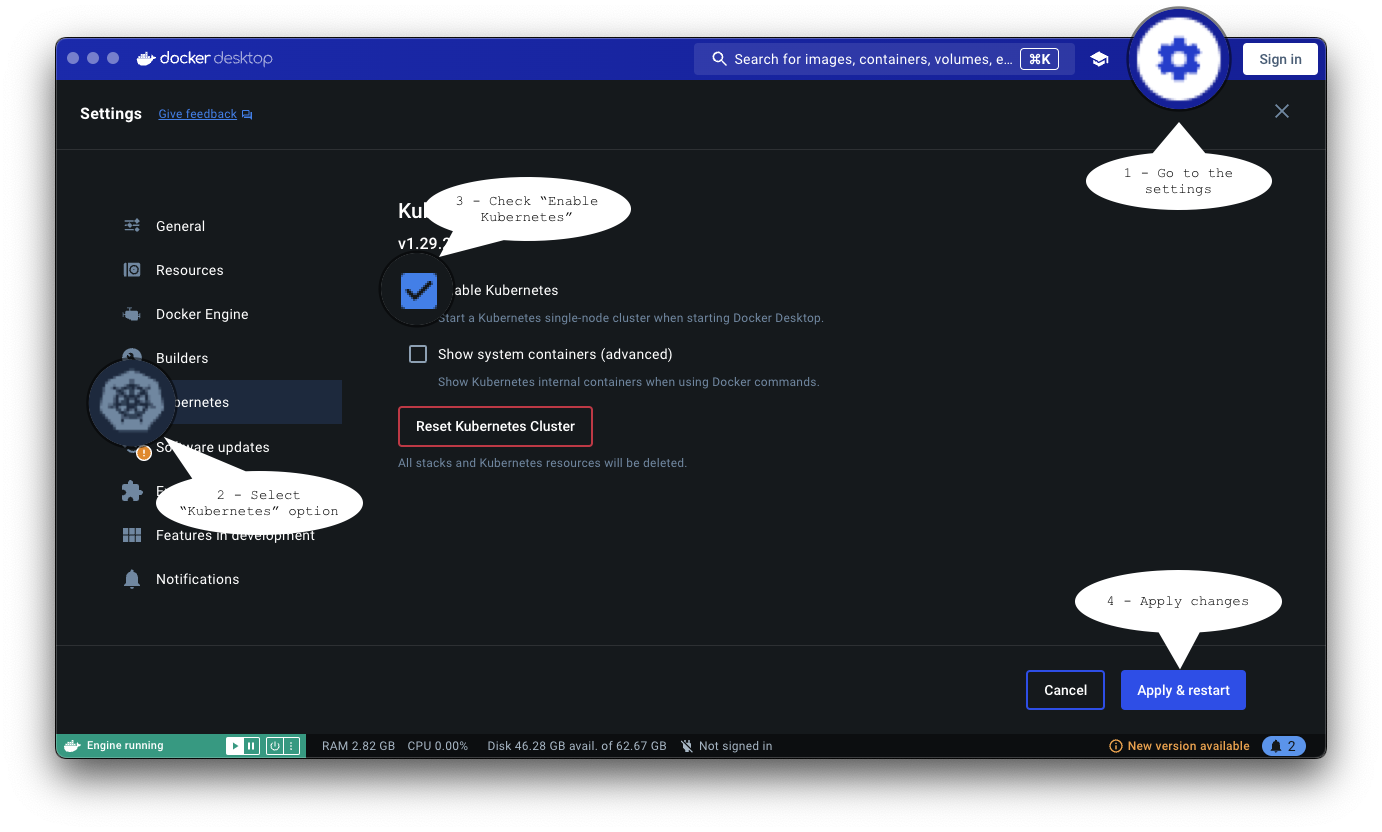Click the RAM 2.82 GB status text
Screen dimensions: 1382x832
[358, 746]
